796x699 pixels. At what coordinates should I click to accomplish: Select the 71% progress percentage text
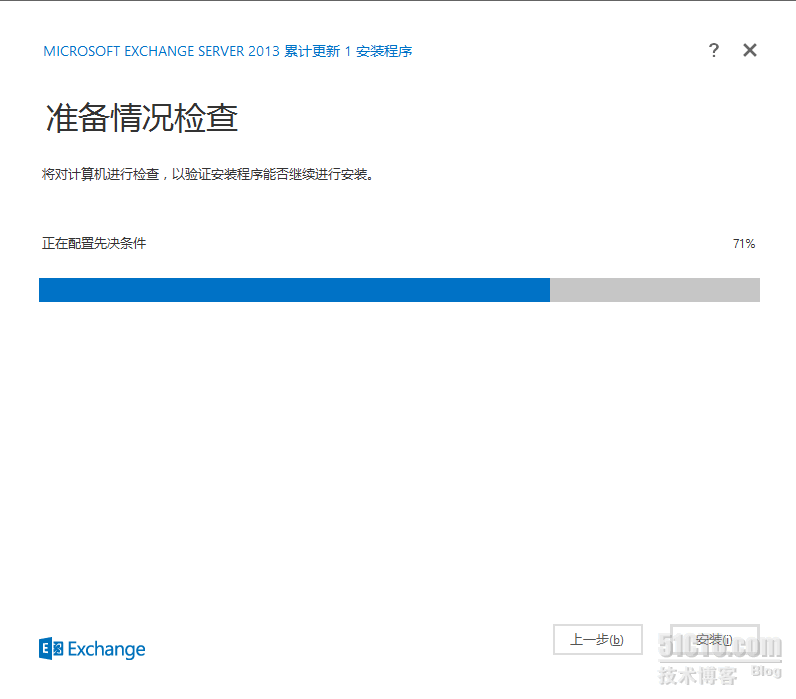coord(744,244)
